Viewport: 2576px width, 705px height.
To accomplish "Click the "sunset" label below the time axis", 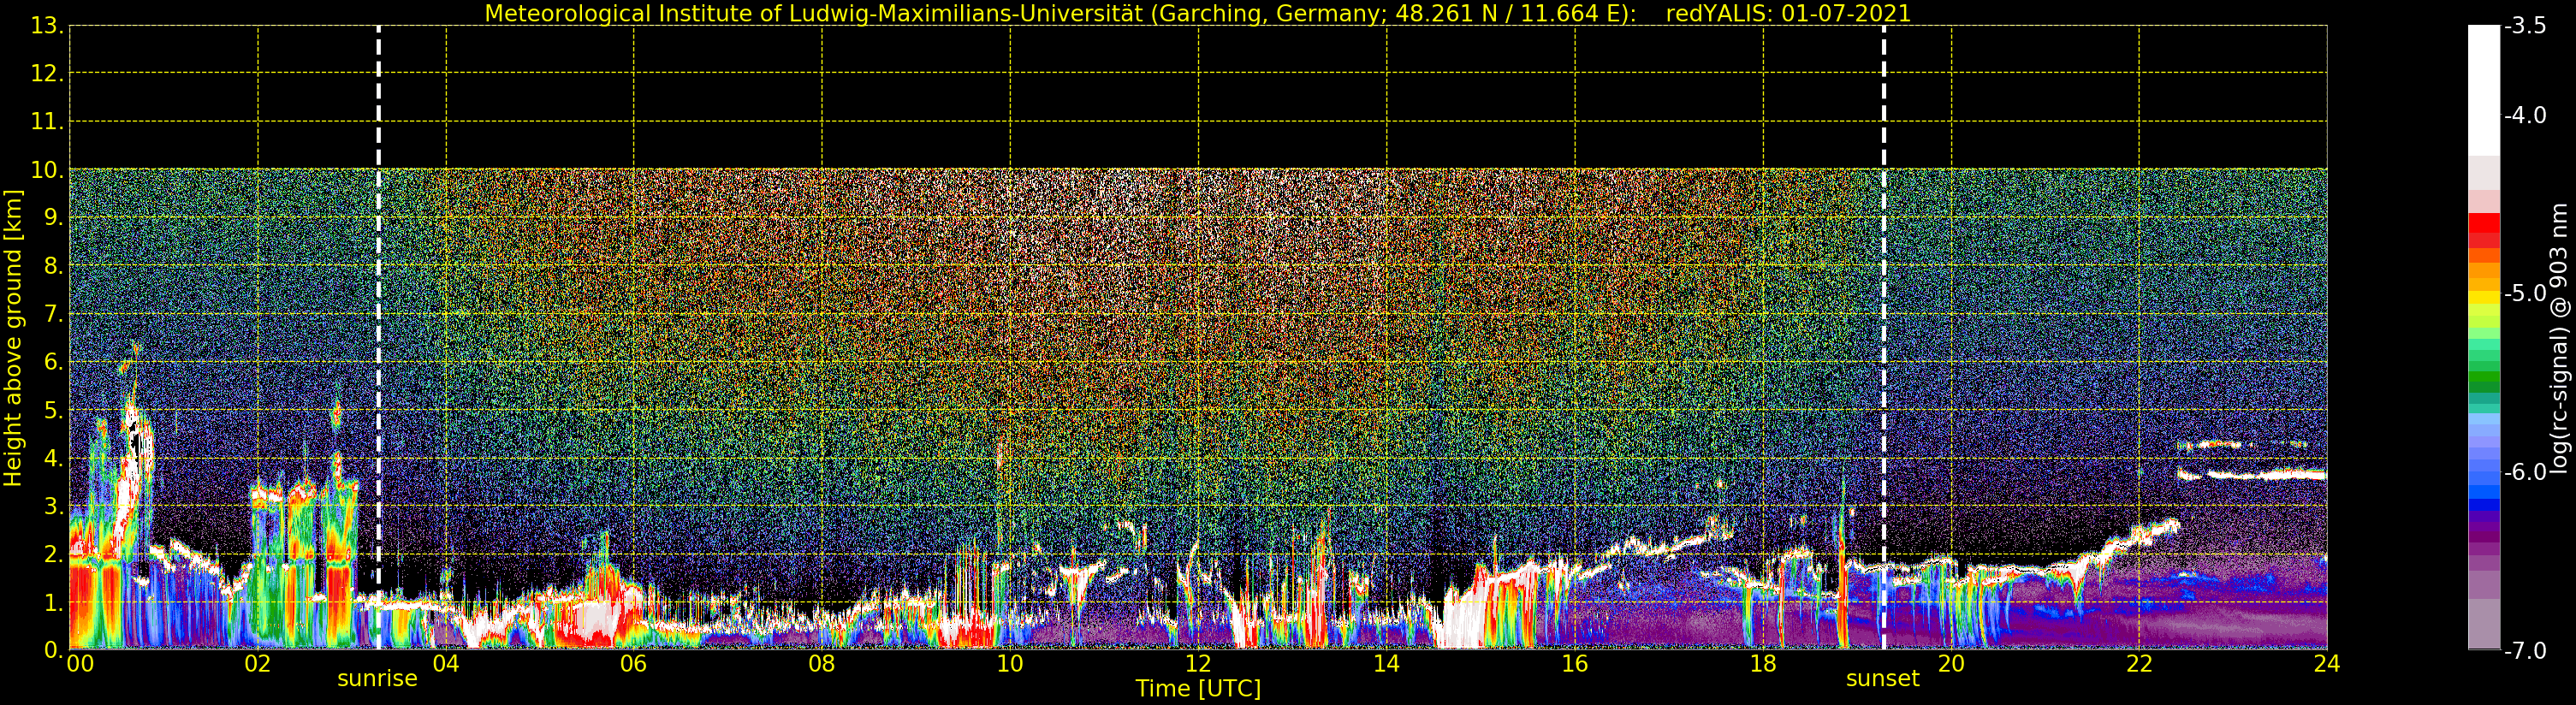I will click(1883, 679).
